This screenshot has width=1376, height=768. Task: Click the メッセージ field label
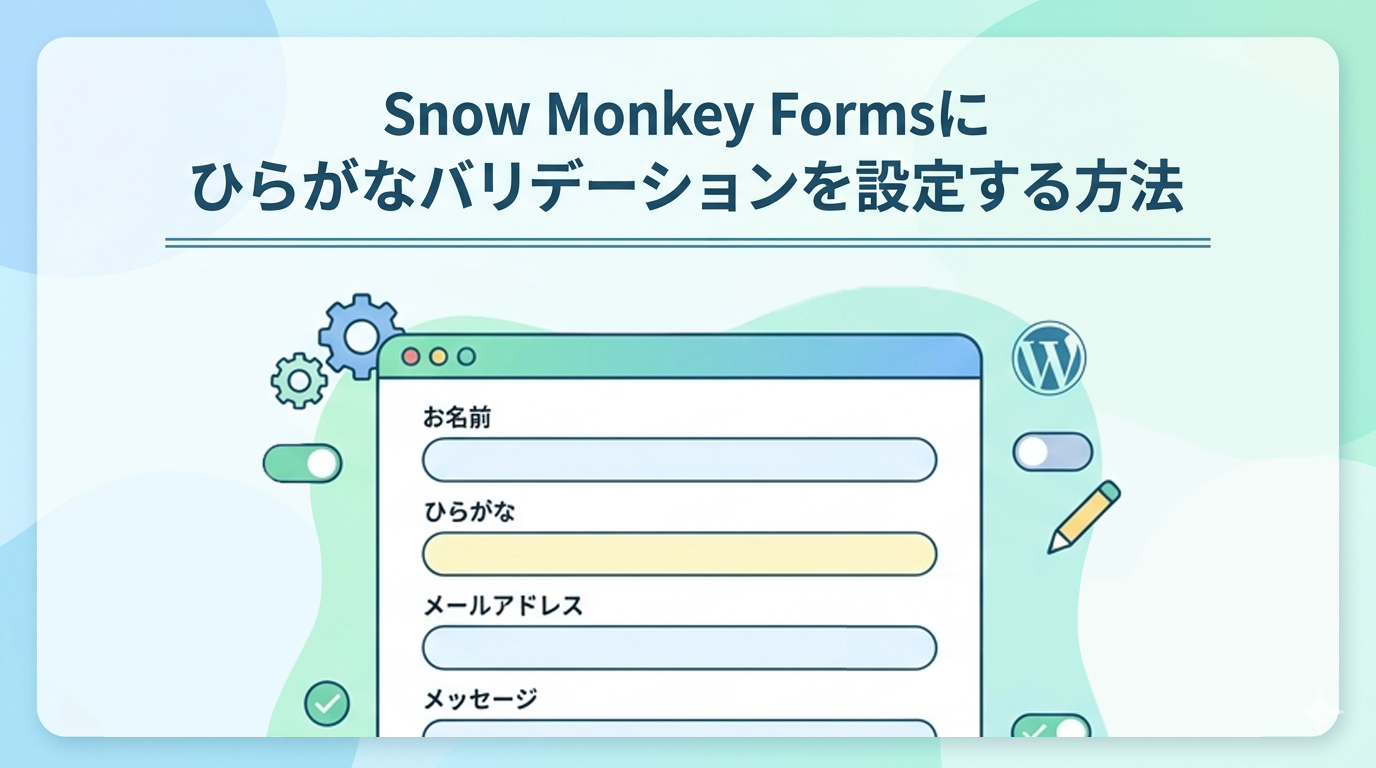(480, 698)
